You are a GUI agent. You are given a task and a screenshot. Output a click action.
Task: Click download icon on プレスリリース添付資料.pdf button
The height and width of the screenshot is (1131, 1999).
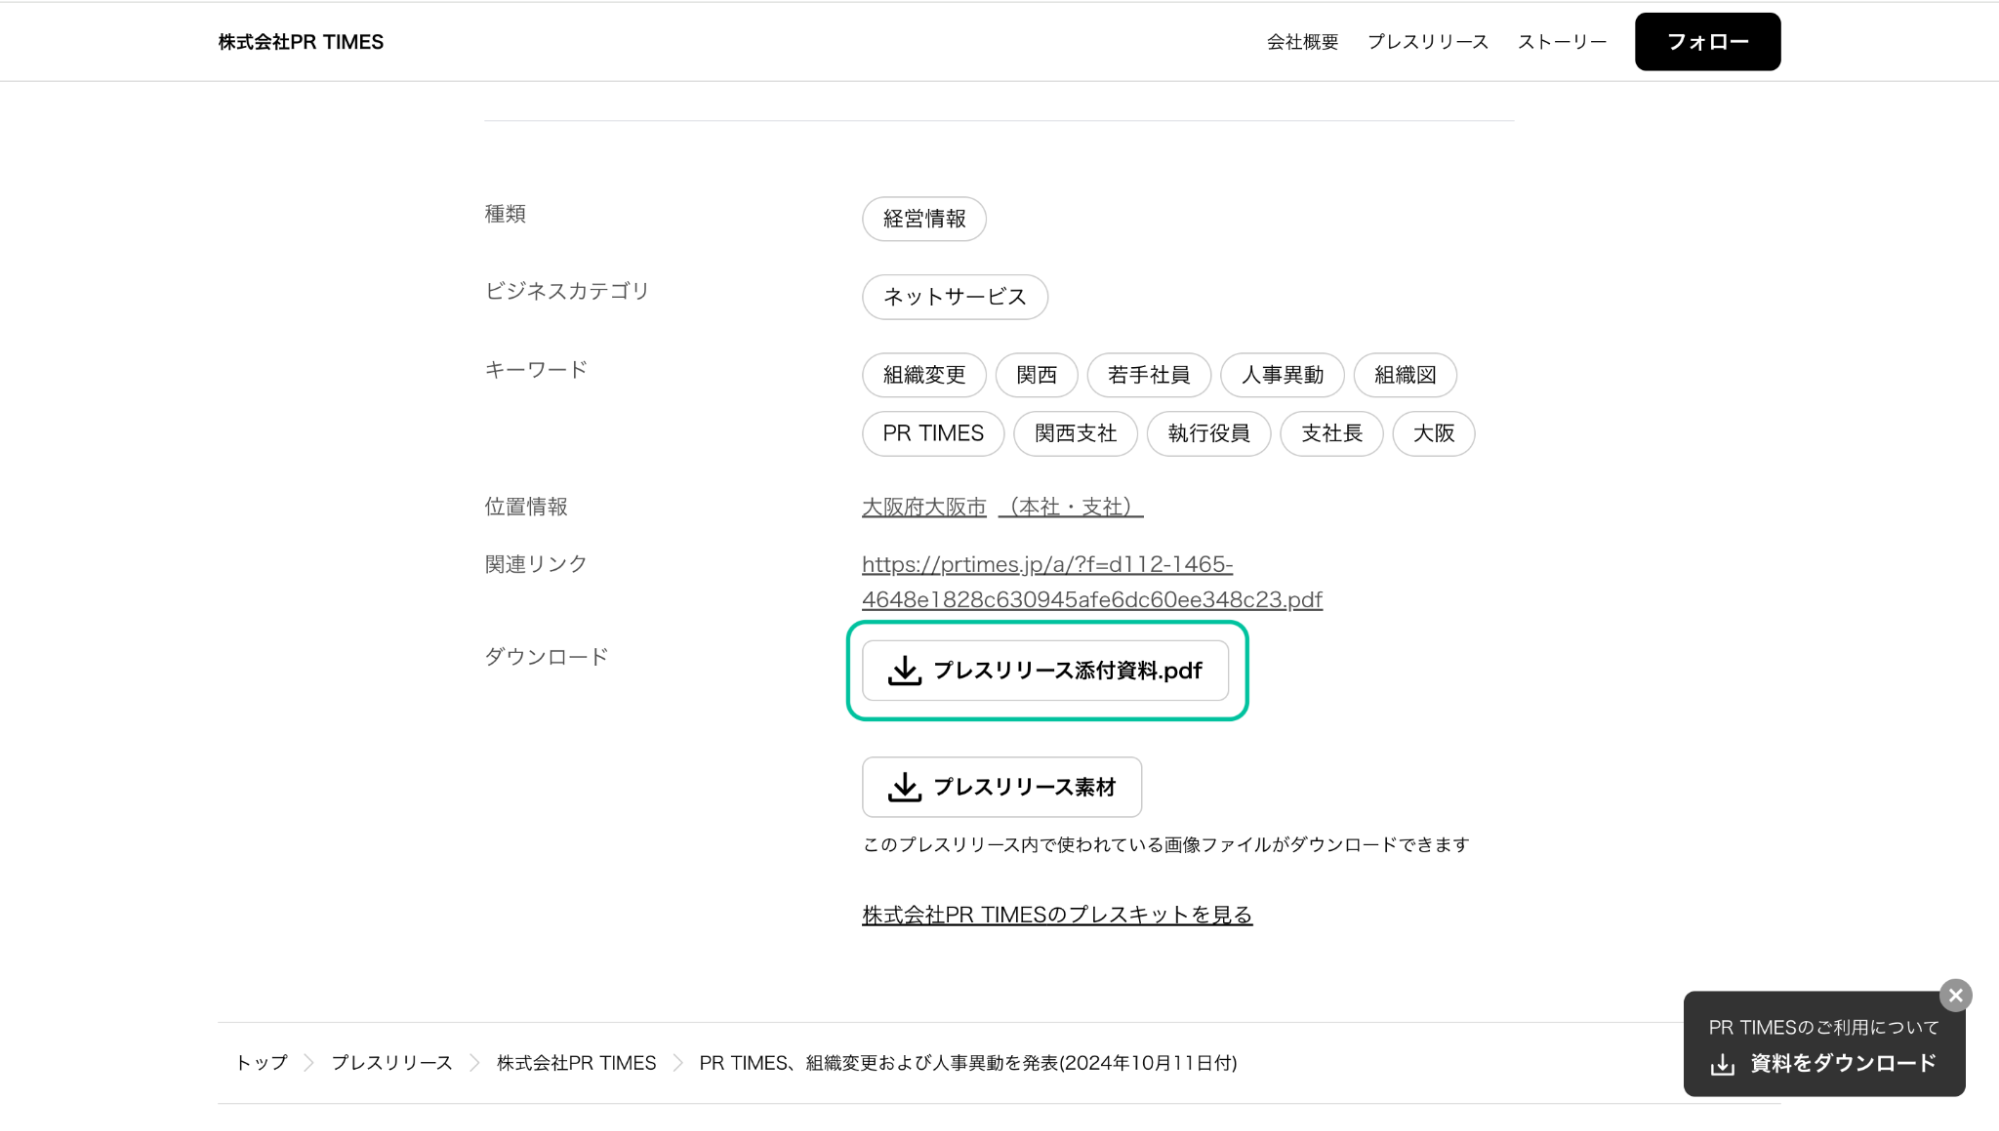pyautogui.click(x=904, y=670)
